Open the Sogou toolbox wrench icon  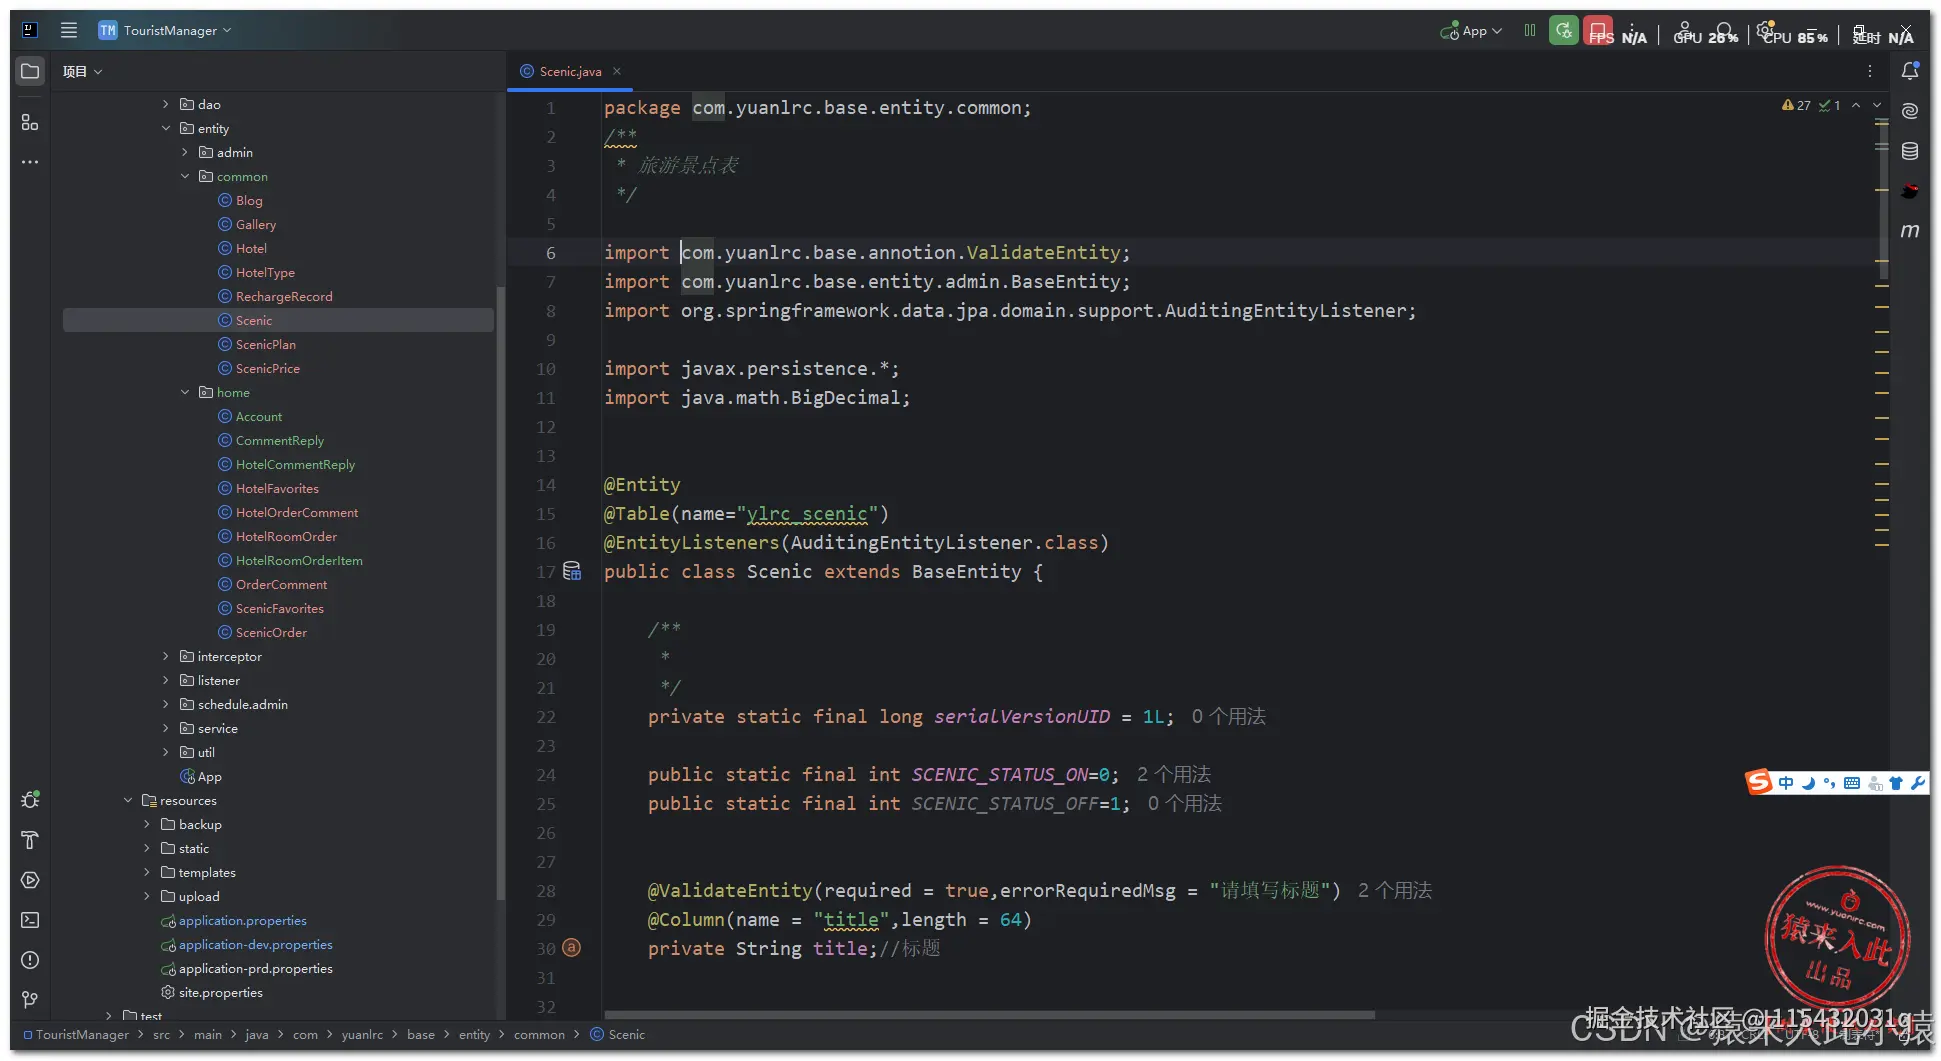pos(1917,783)
